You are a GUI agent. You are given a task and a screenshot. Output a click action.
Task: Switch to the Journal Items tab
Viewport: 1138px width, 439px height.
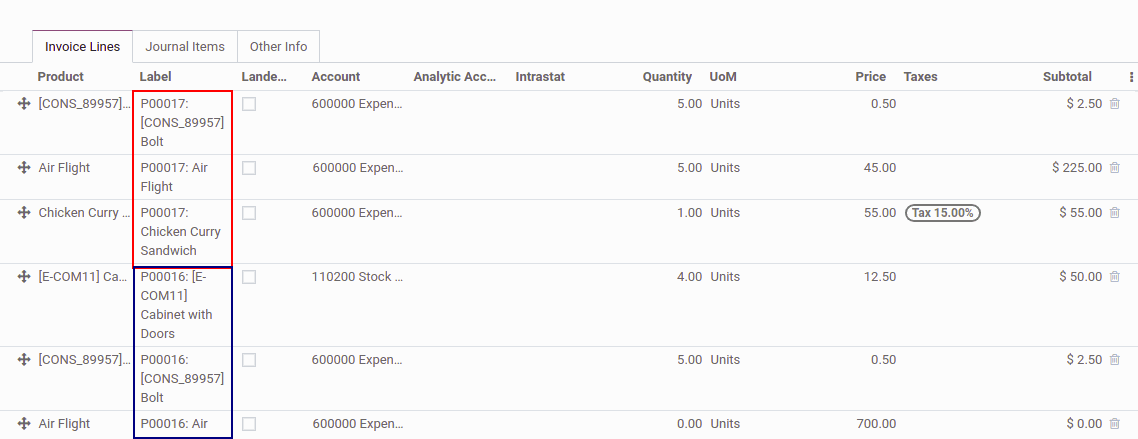pyautogui.click(x=185, y=47)
